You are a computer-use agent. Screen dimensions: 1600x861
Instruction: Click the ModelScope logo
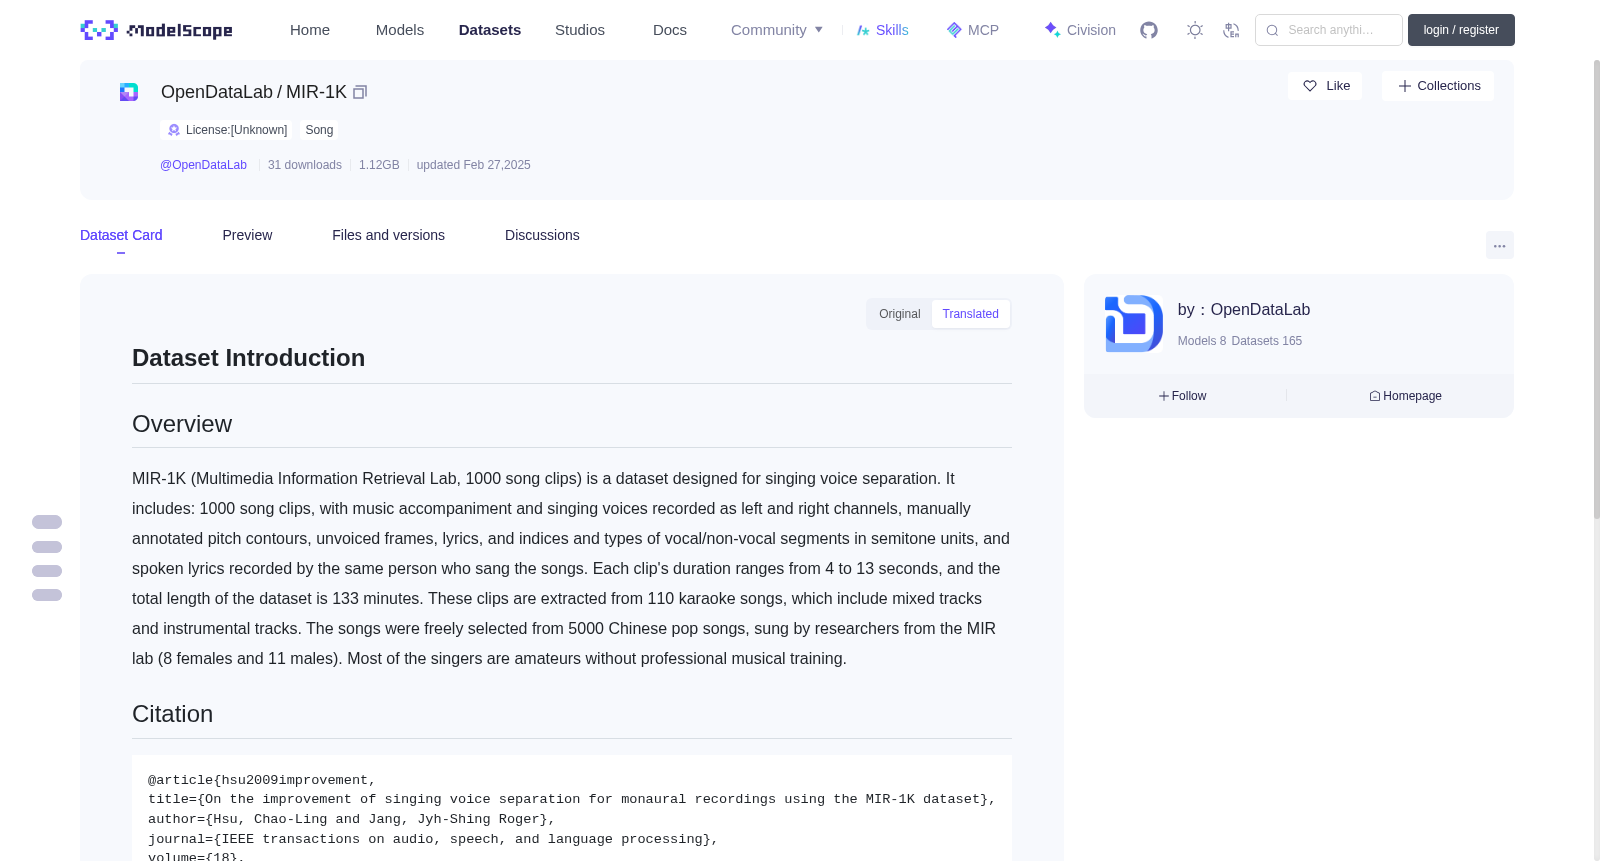pyautogui.click(x=156, y=30)
